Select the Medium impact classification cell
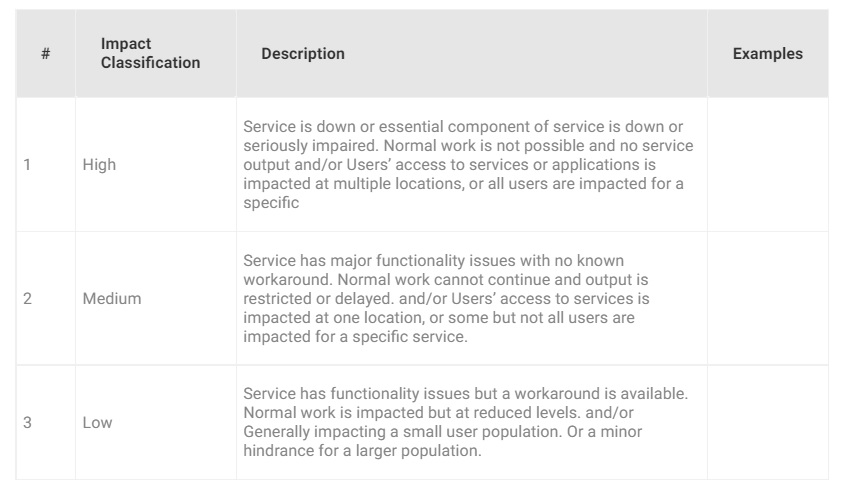Viewport: 849px width, 491px height. coord(112,298)
